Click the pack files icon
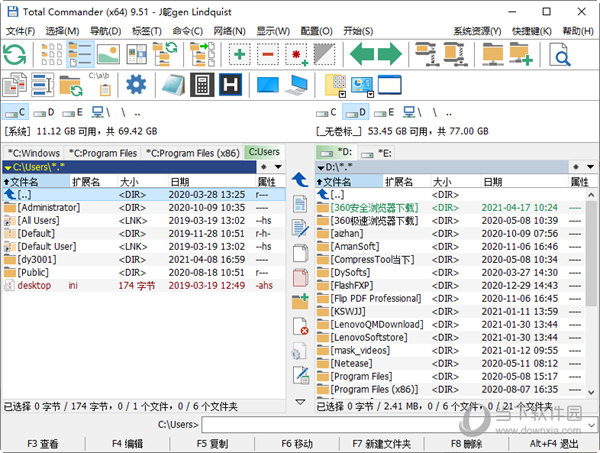The width and height of the screenshot is (600, 453). (x=427, y=55)
